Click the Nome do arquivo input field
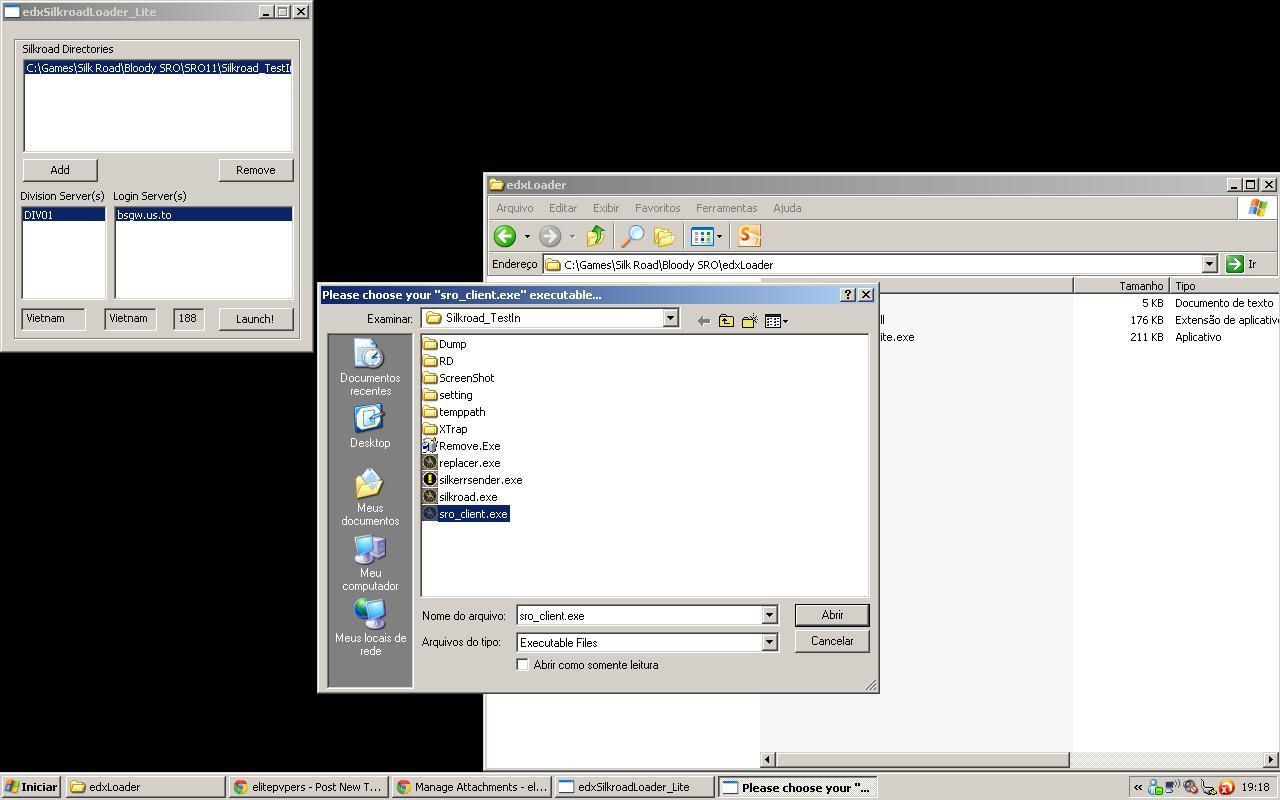Viewport: 1280px width, 800px height. [640, 616]
